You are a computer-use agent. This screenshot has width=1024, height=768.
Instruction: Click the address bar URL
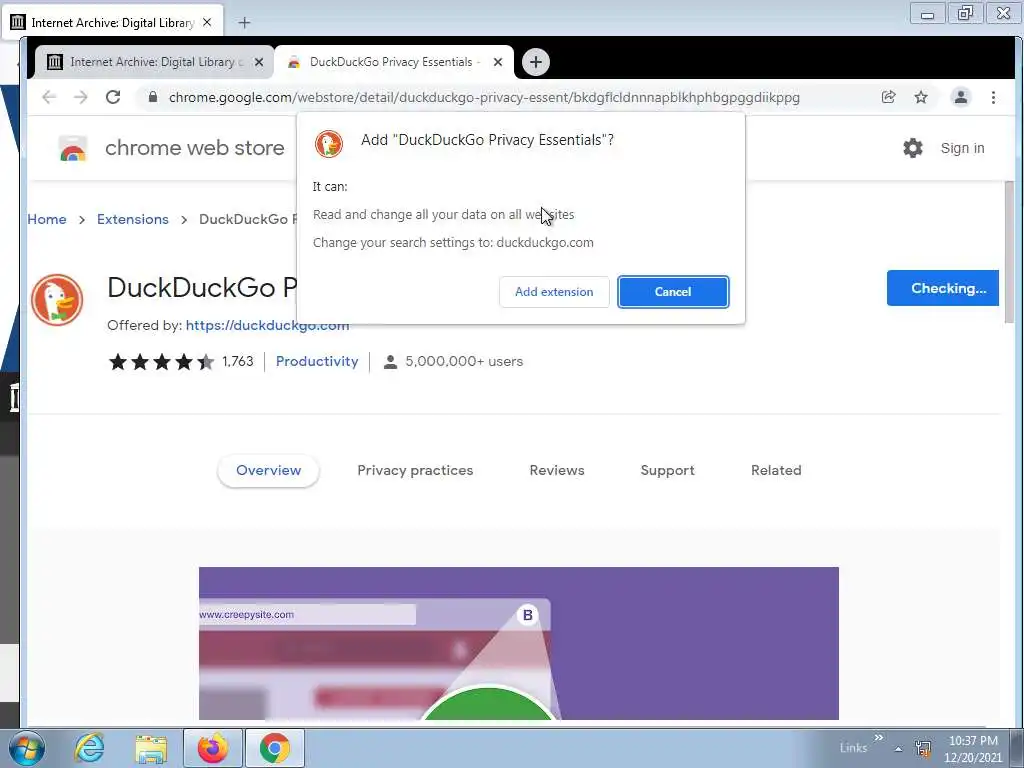click(484, 97)
